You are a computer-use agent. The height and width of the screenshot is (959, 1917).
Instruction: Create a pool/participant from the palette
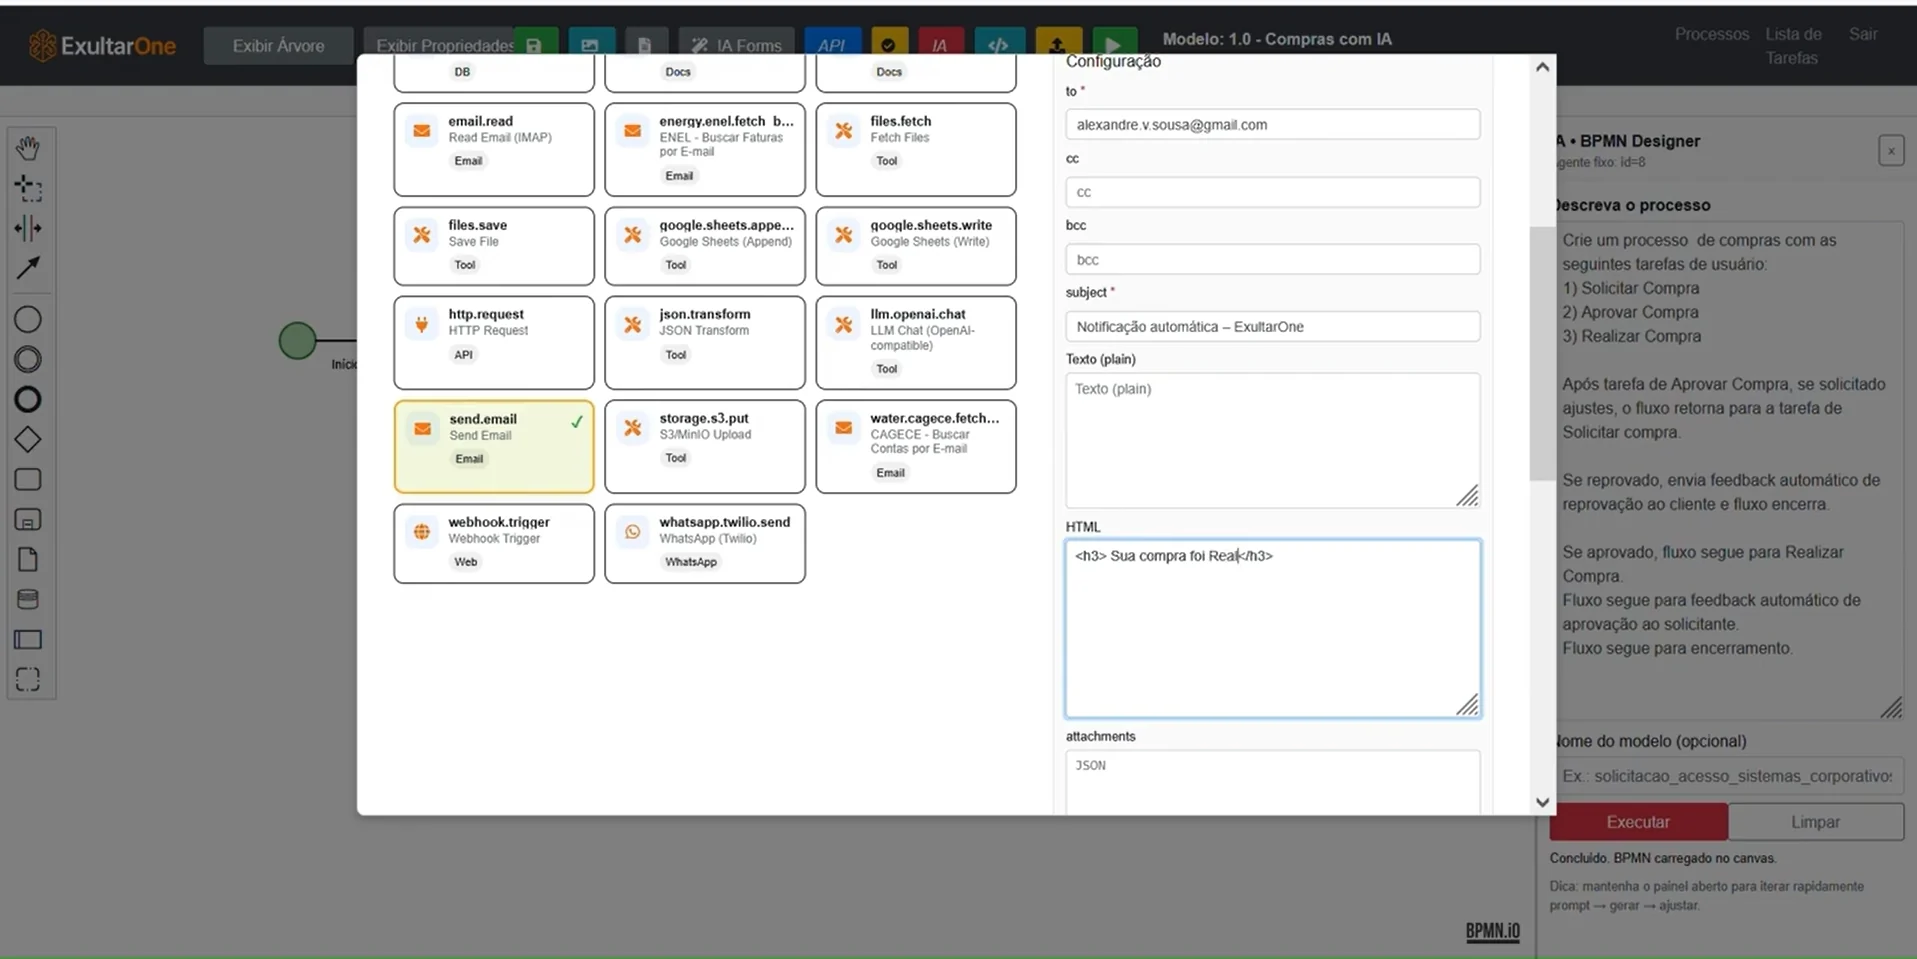(x=28, y=639)
